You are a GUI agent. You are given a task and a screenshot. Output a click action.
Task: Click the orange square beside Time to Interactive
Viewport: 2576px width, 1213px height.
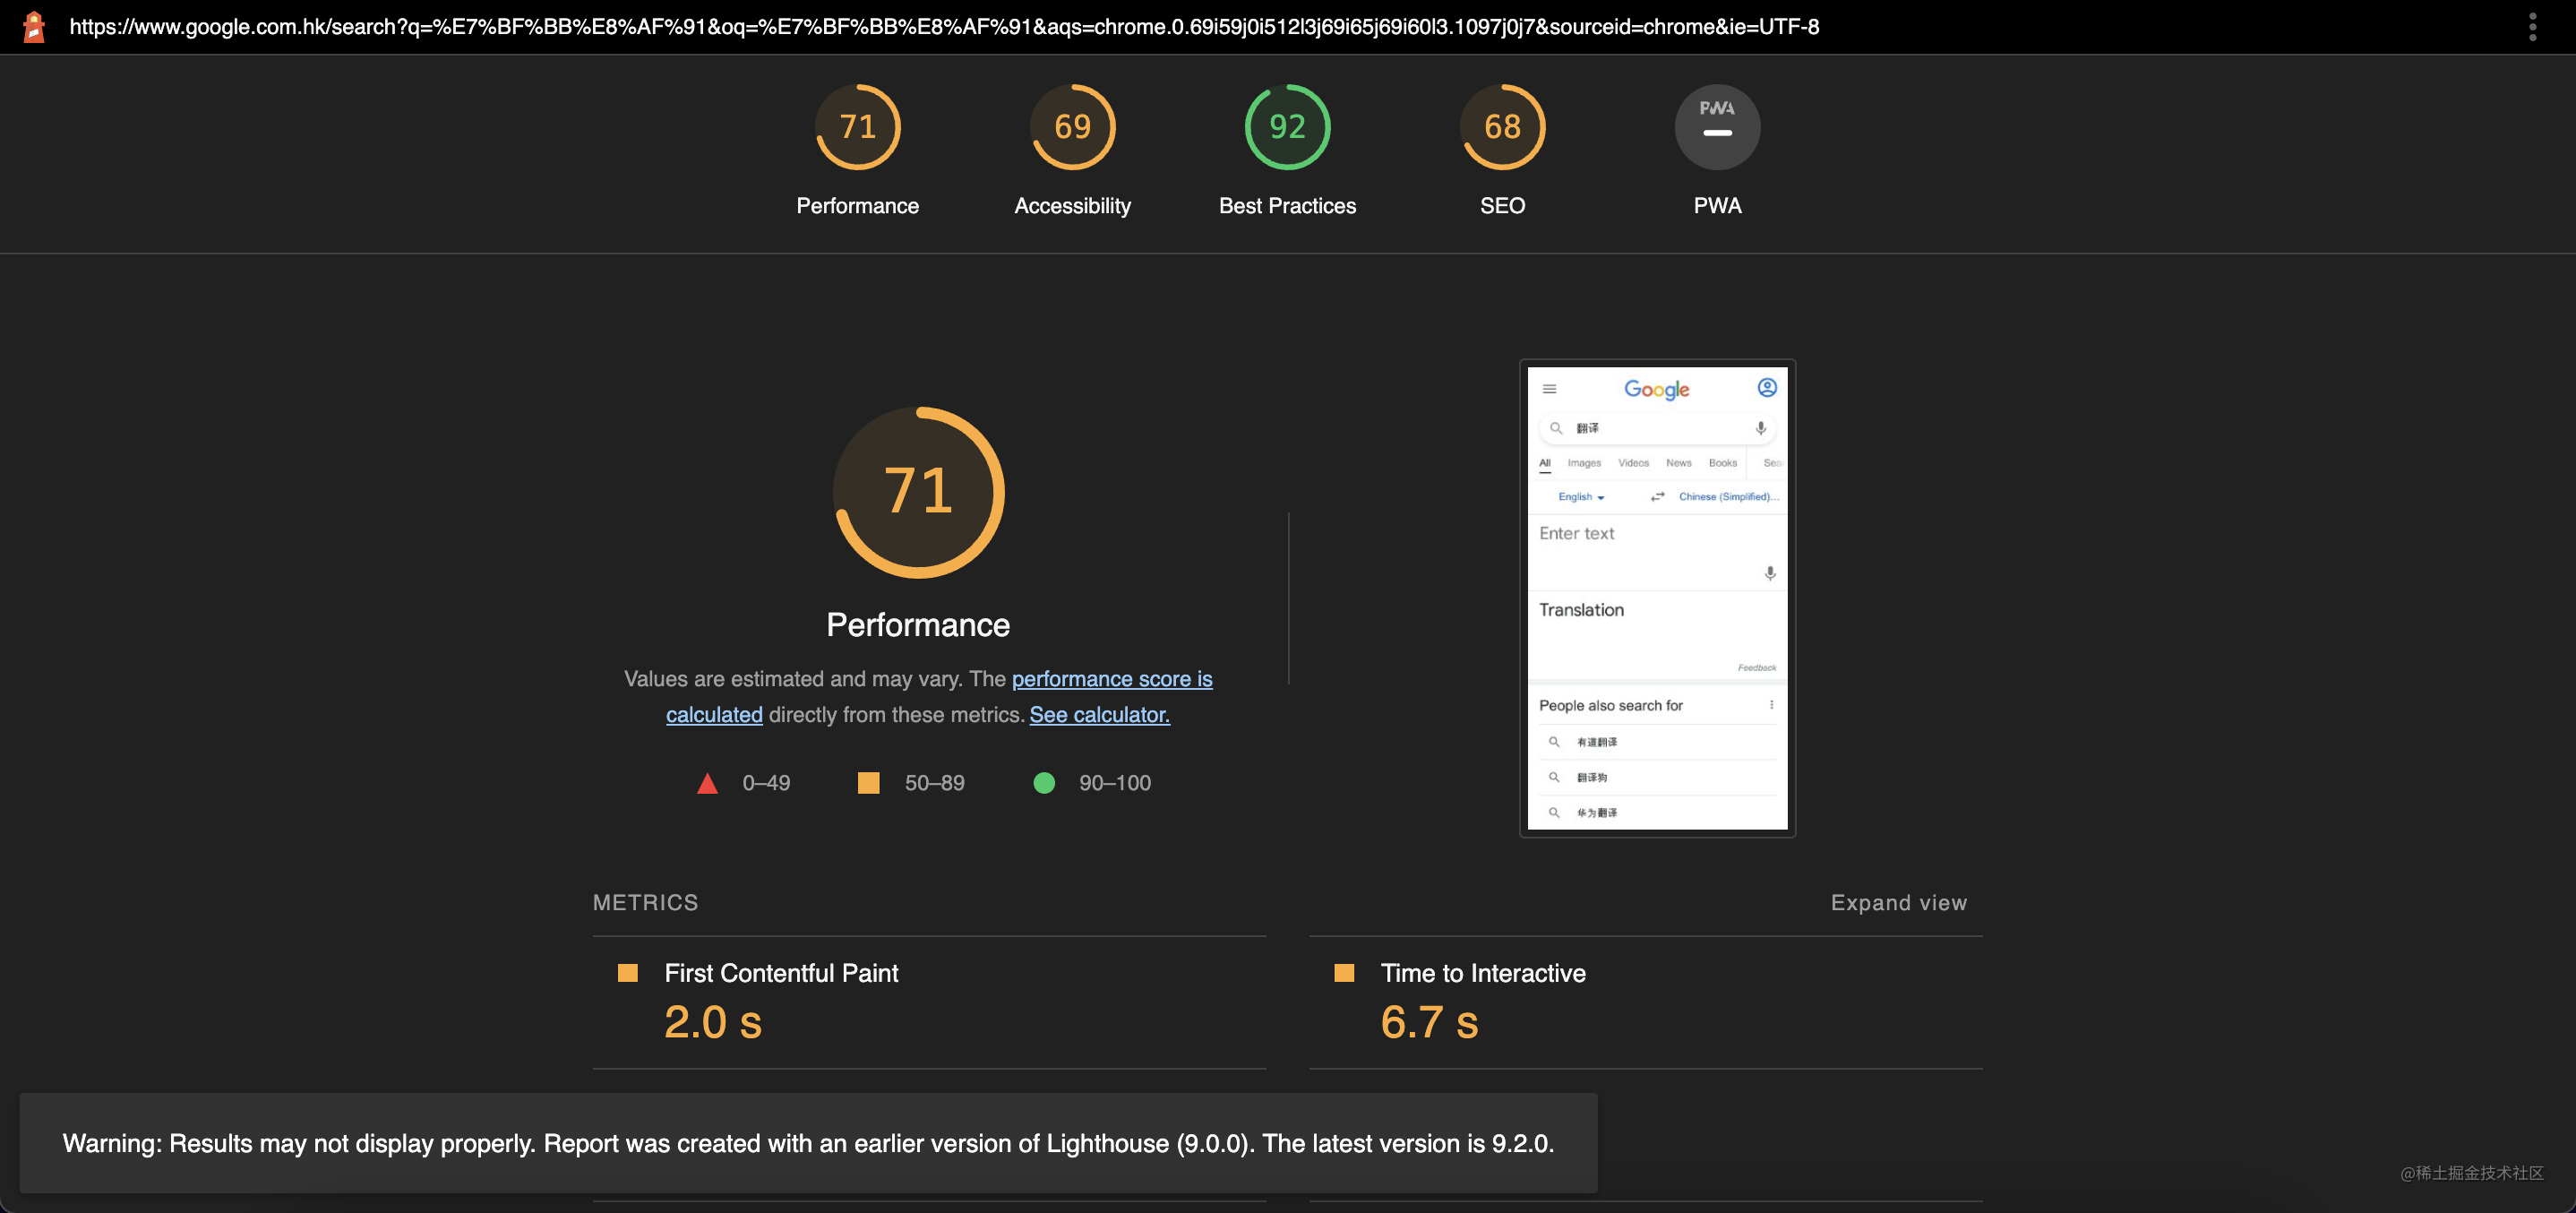(x=1344, y=973)
